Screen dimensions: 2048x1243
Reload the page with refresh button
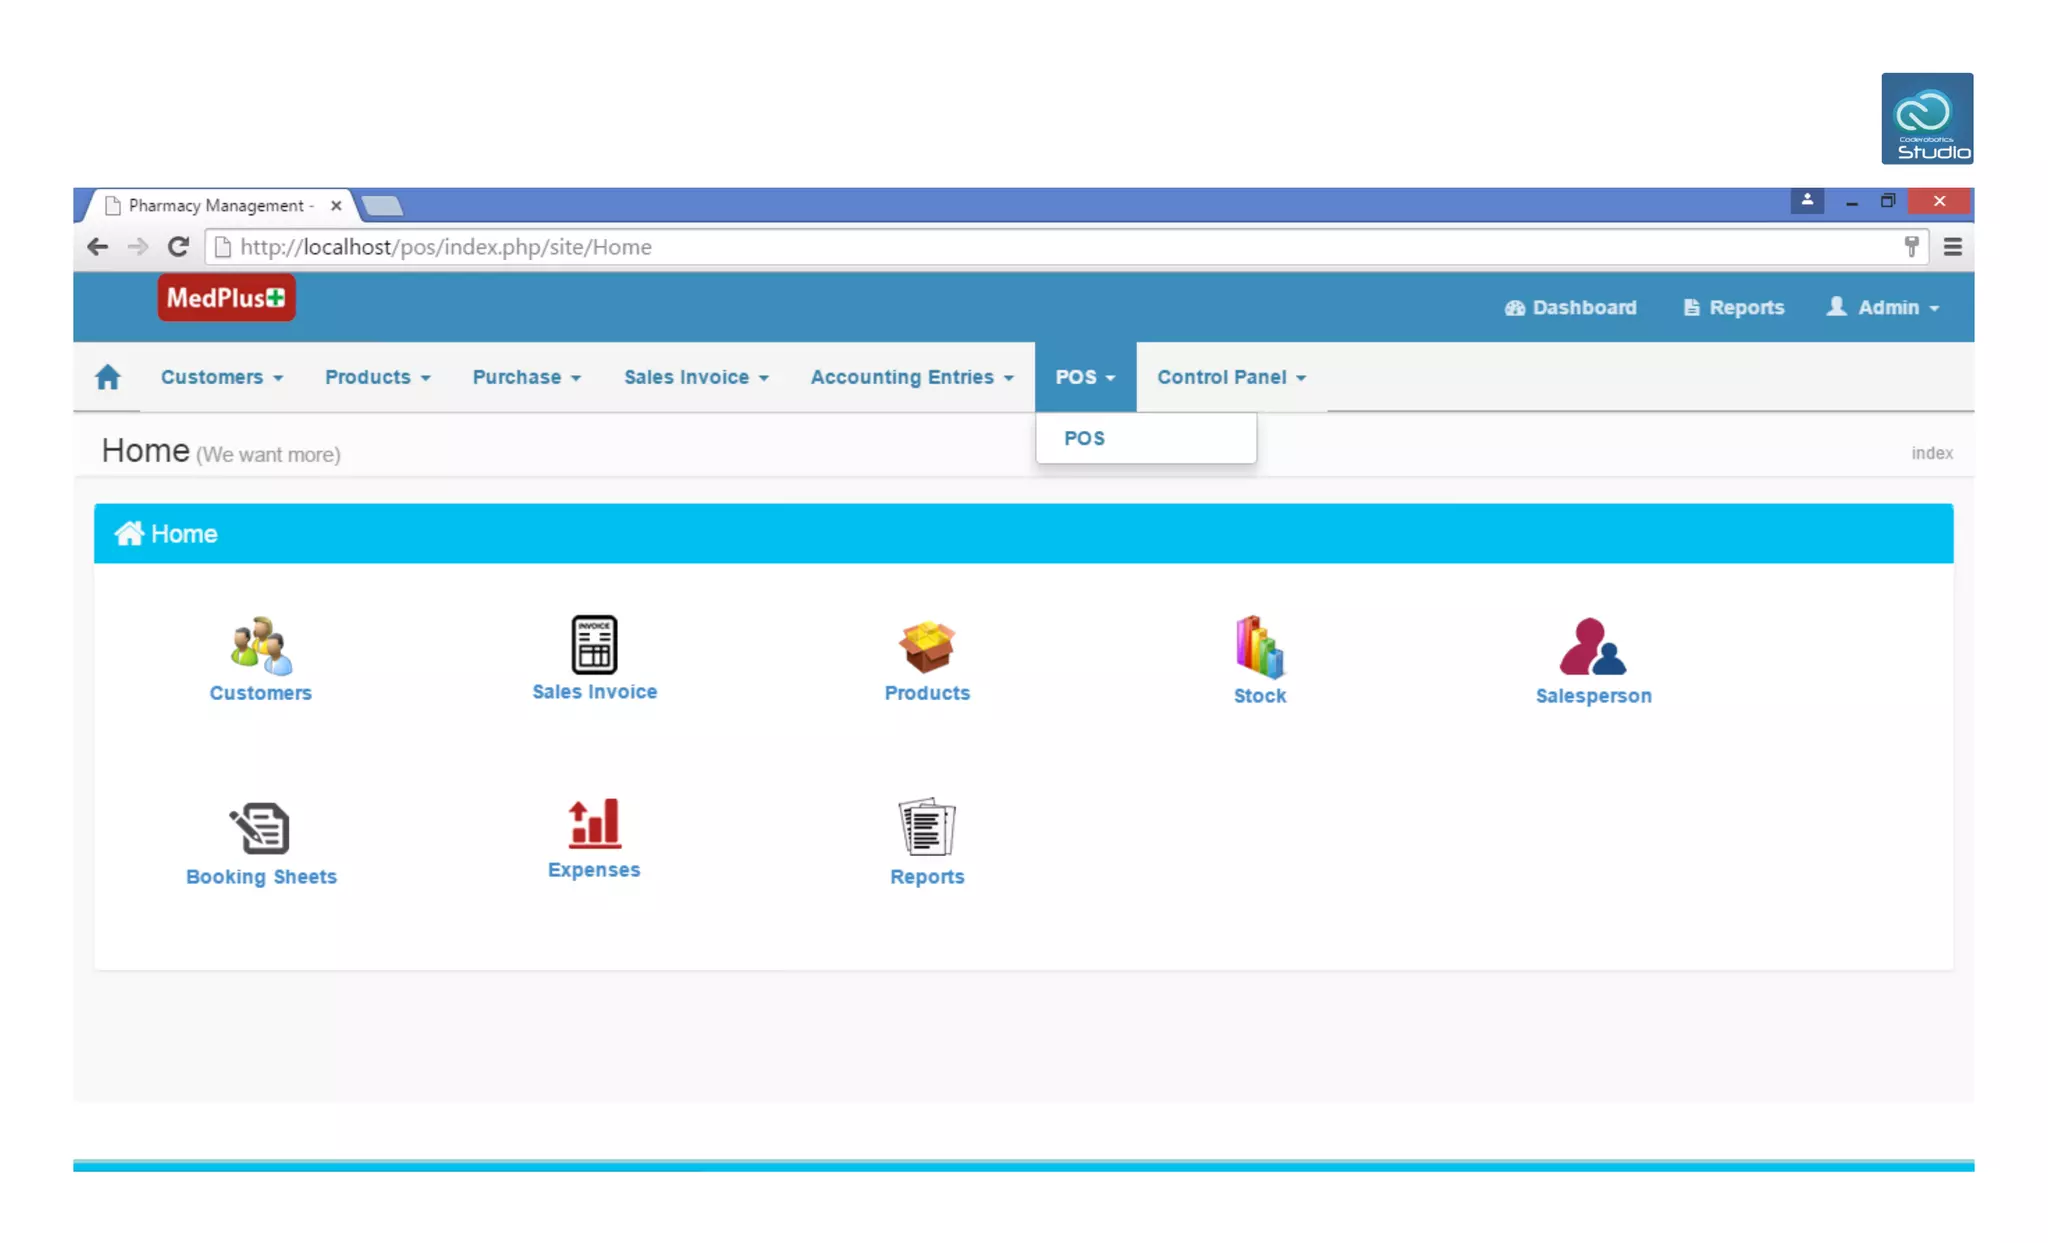click(x=178, y=247)
